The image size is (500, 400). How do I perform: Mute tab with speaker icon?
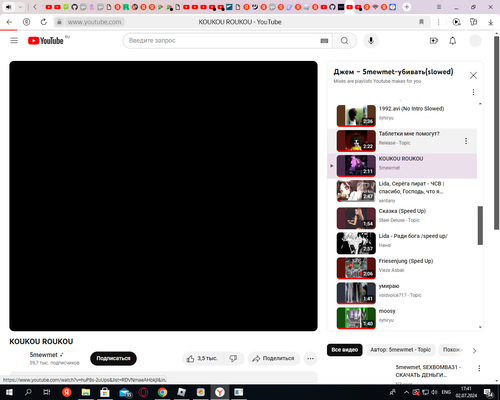[9, 7]
